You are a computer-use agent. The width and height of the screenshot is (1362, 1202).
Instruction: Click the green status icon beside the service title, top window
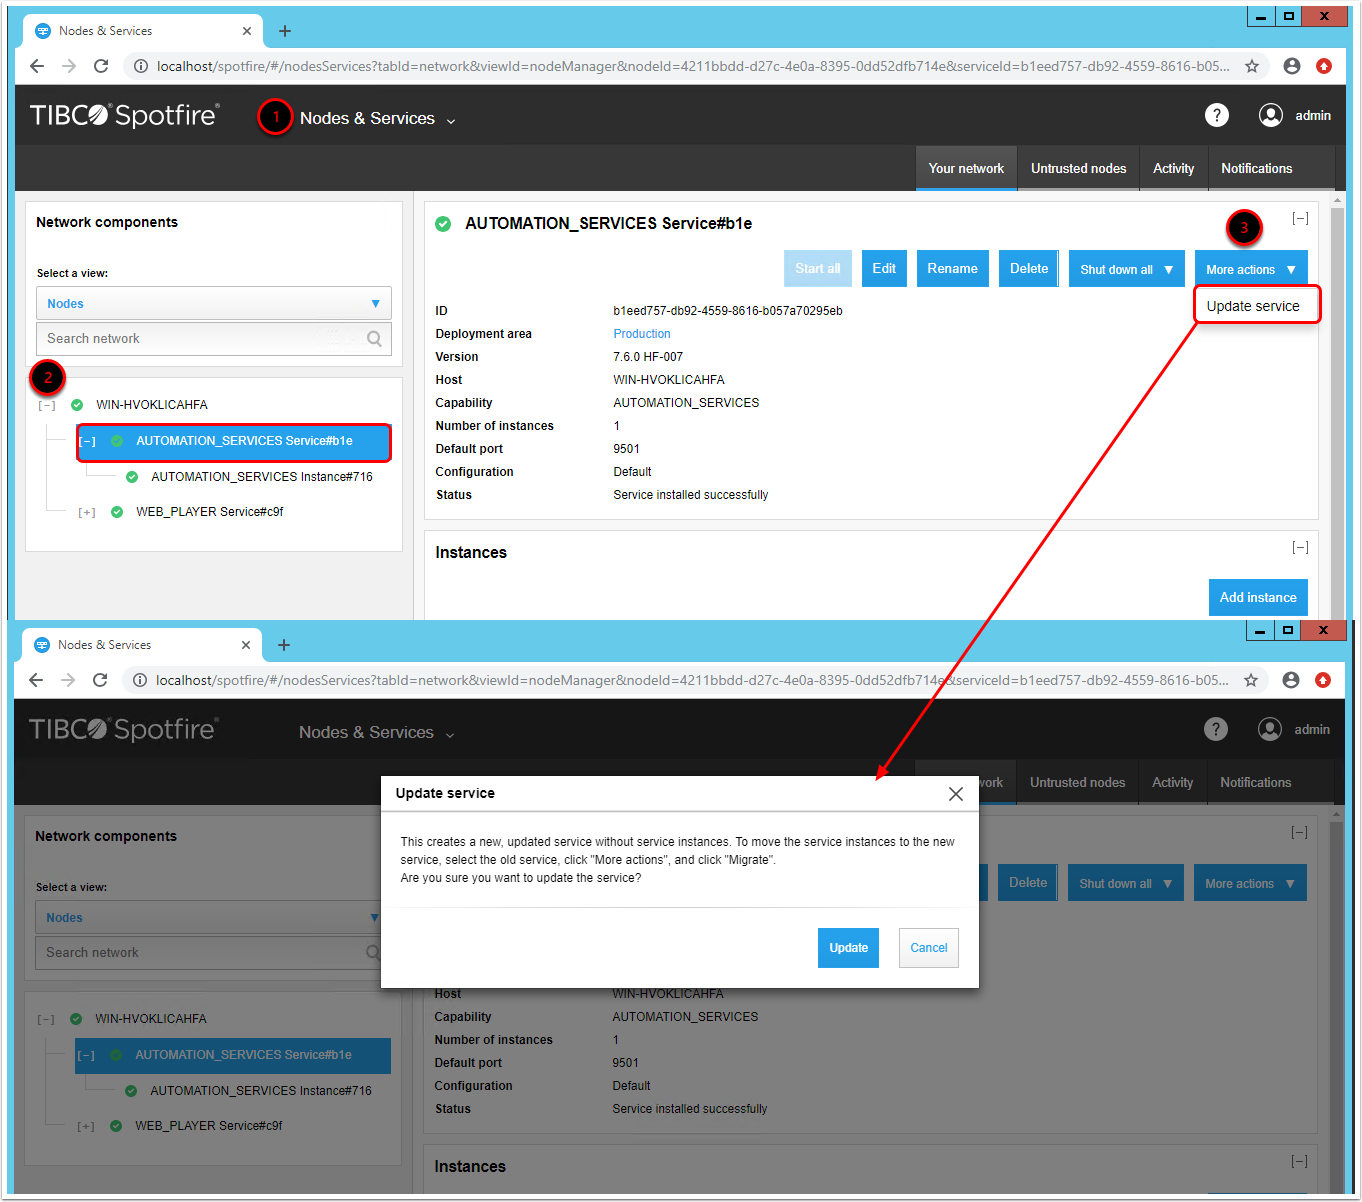443,224
